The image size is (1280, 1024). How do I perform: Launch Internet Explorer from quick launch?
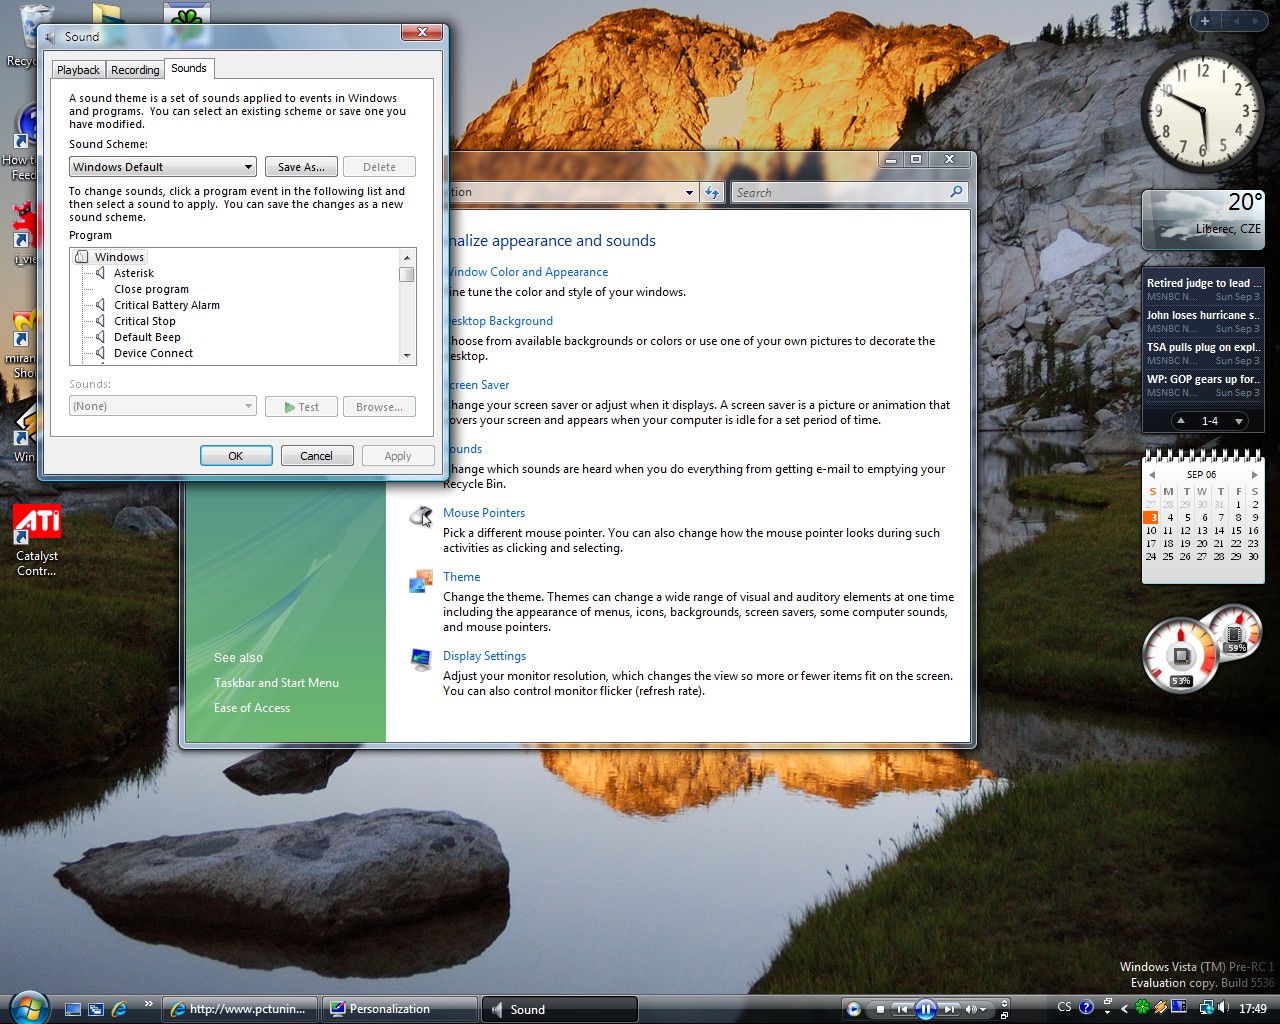[x=119, y=1009]
